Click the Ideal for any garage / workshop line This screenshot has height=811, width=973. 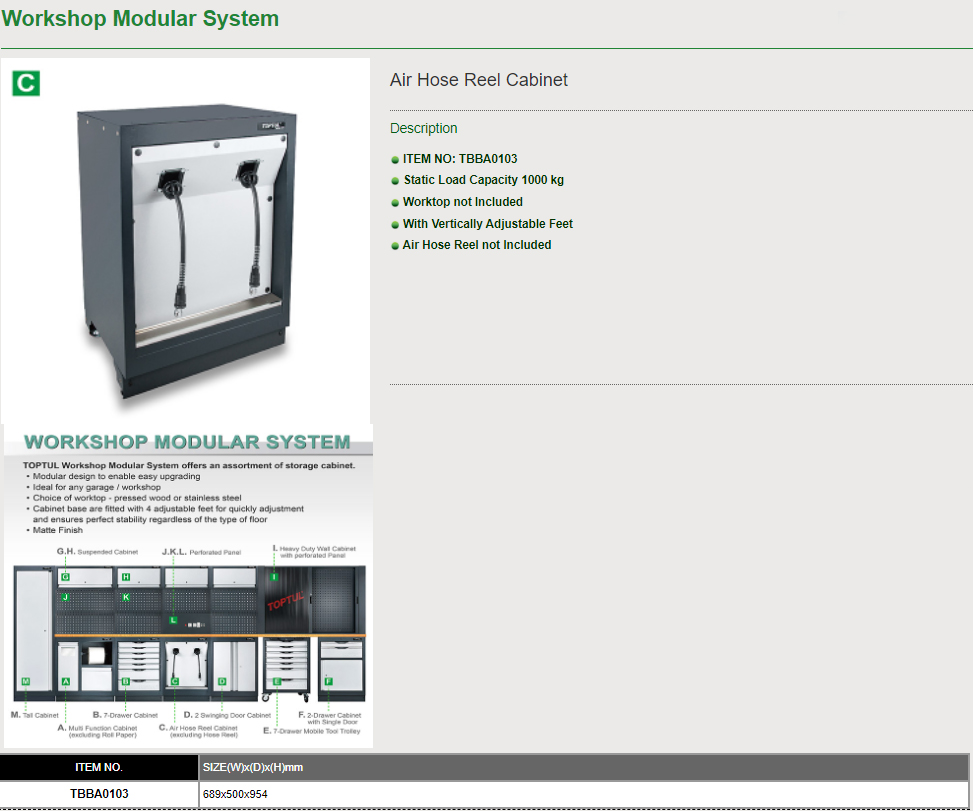tap(97, 487)
